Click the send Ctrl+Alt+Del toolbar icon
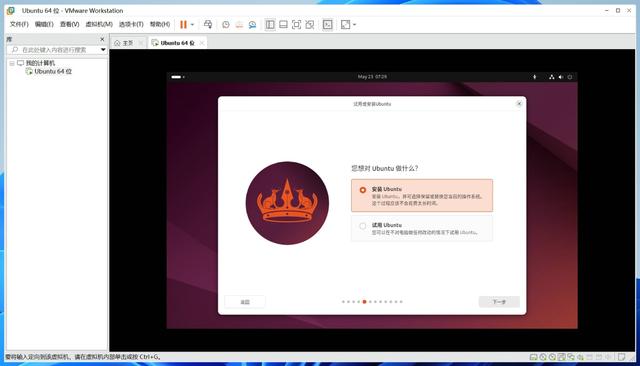640x366 pixels. (208, 24)
